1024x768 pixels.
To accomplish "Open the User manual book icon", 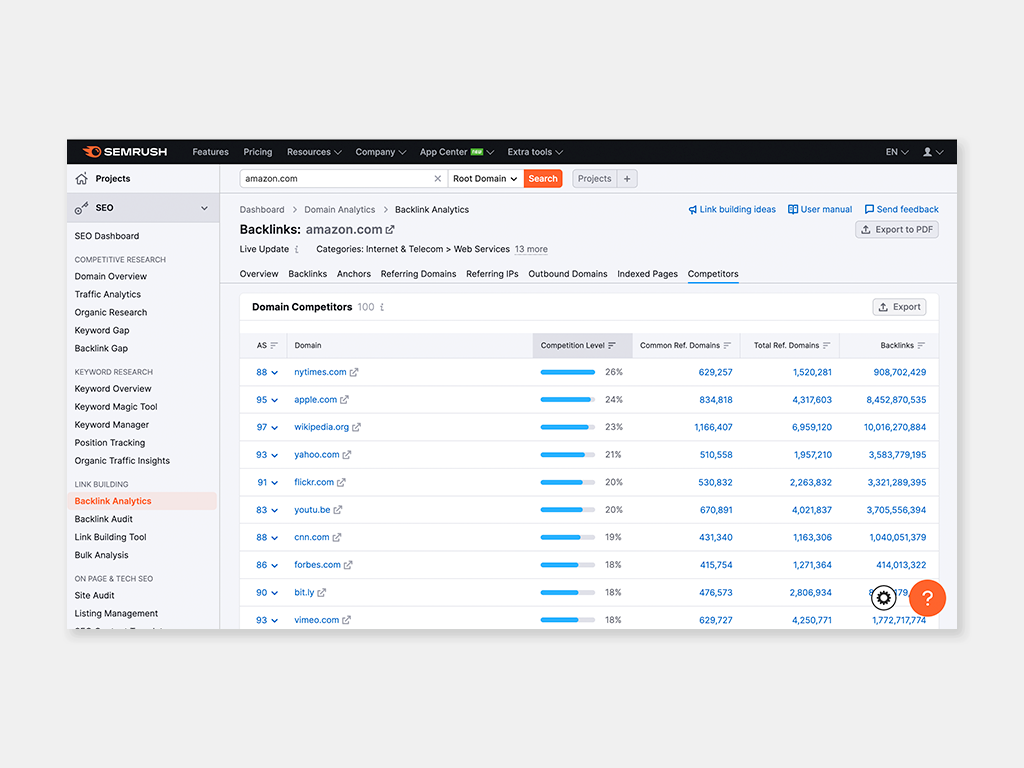I will [791, 209].
